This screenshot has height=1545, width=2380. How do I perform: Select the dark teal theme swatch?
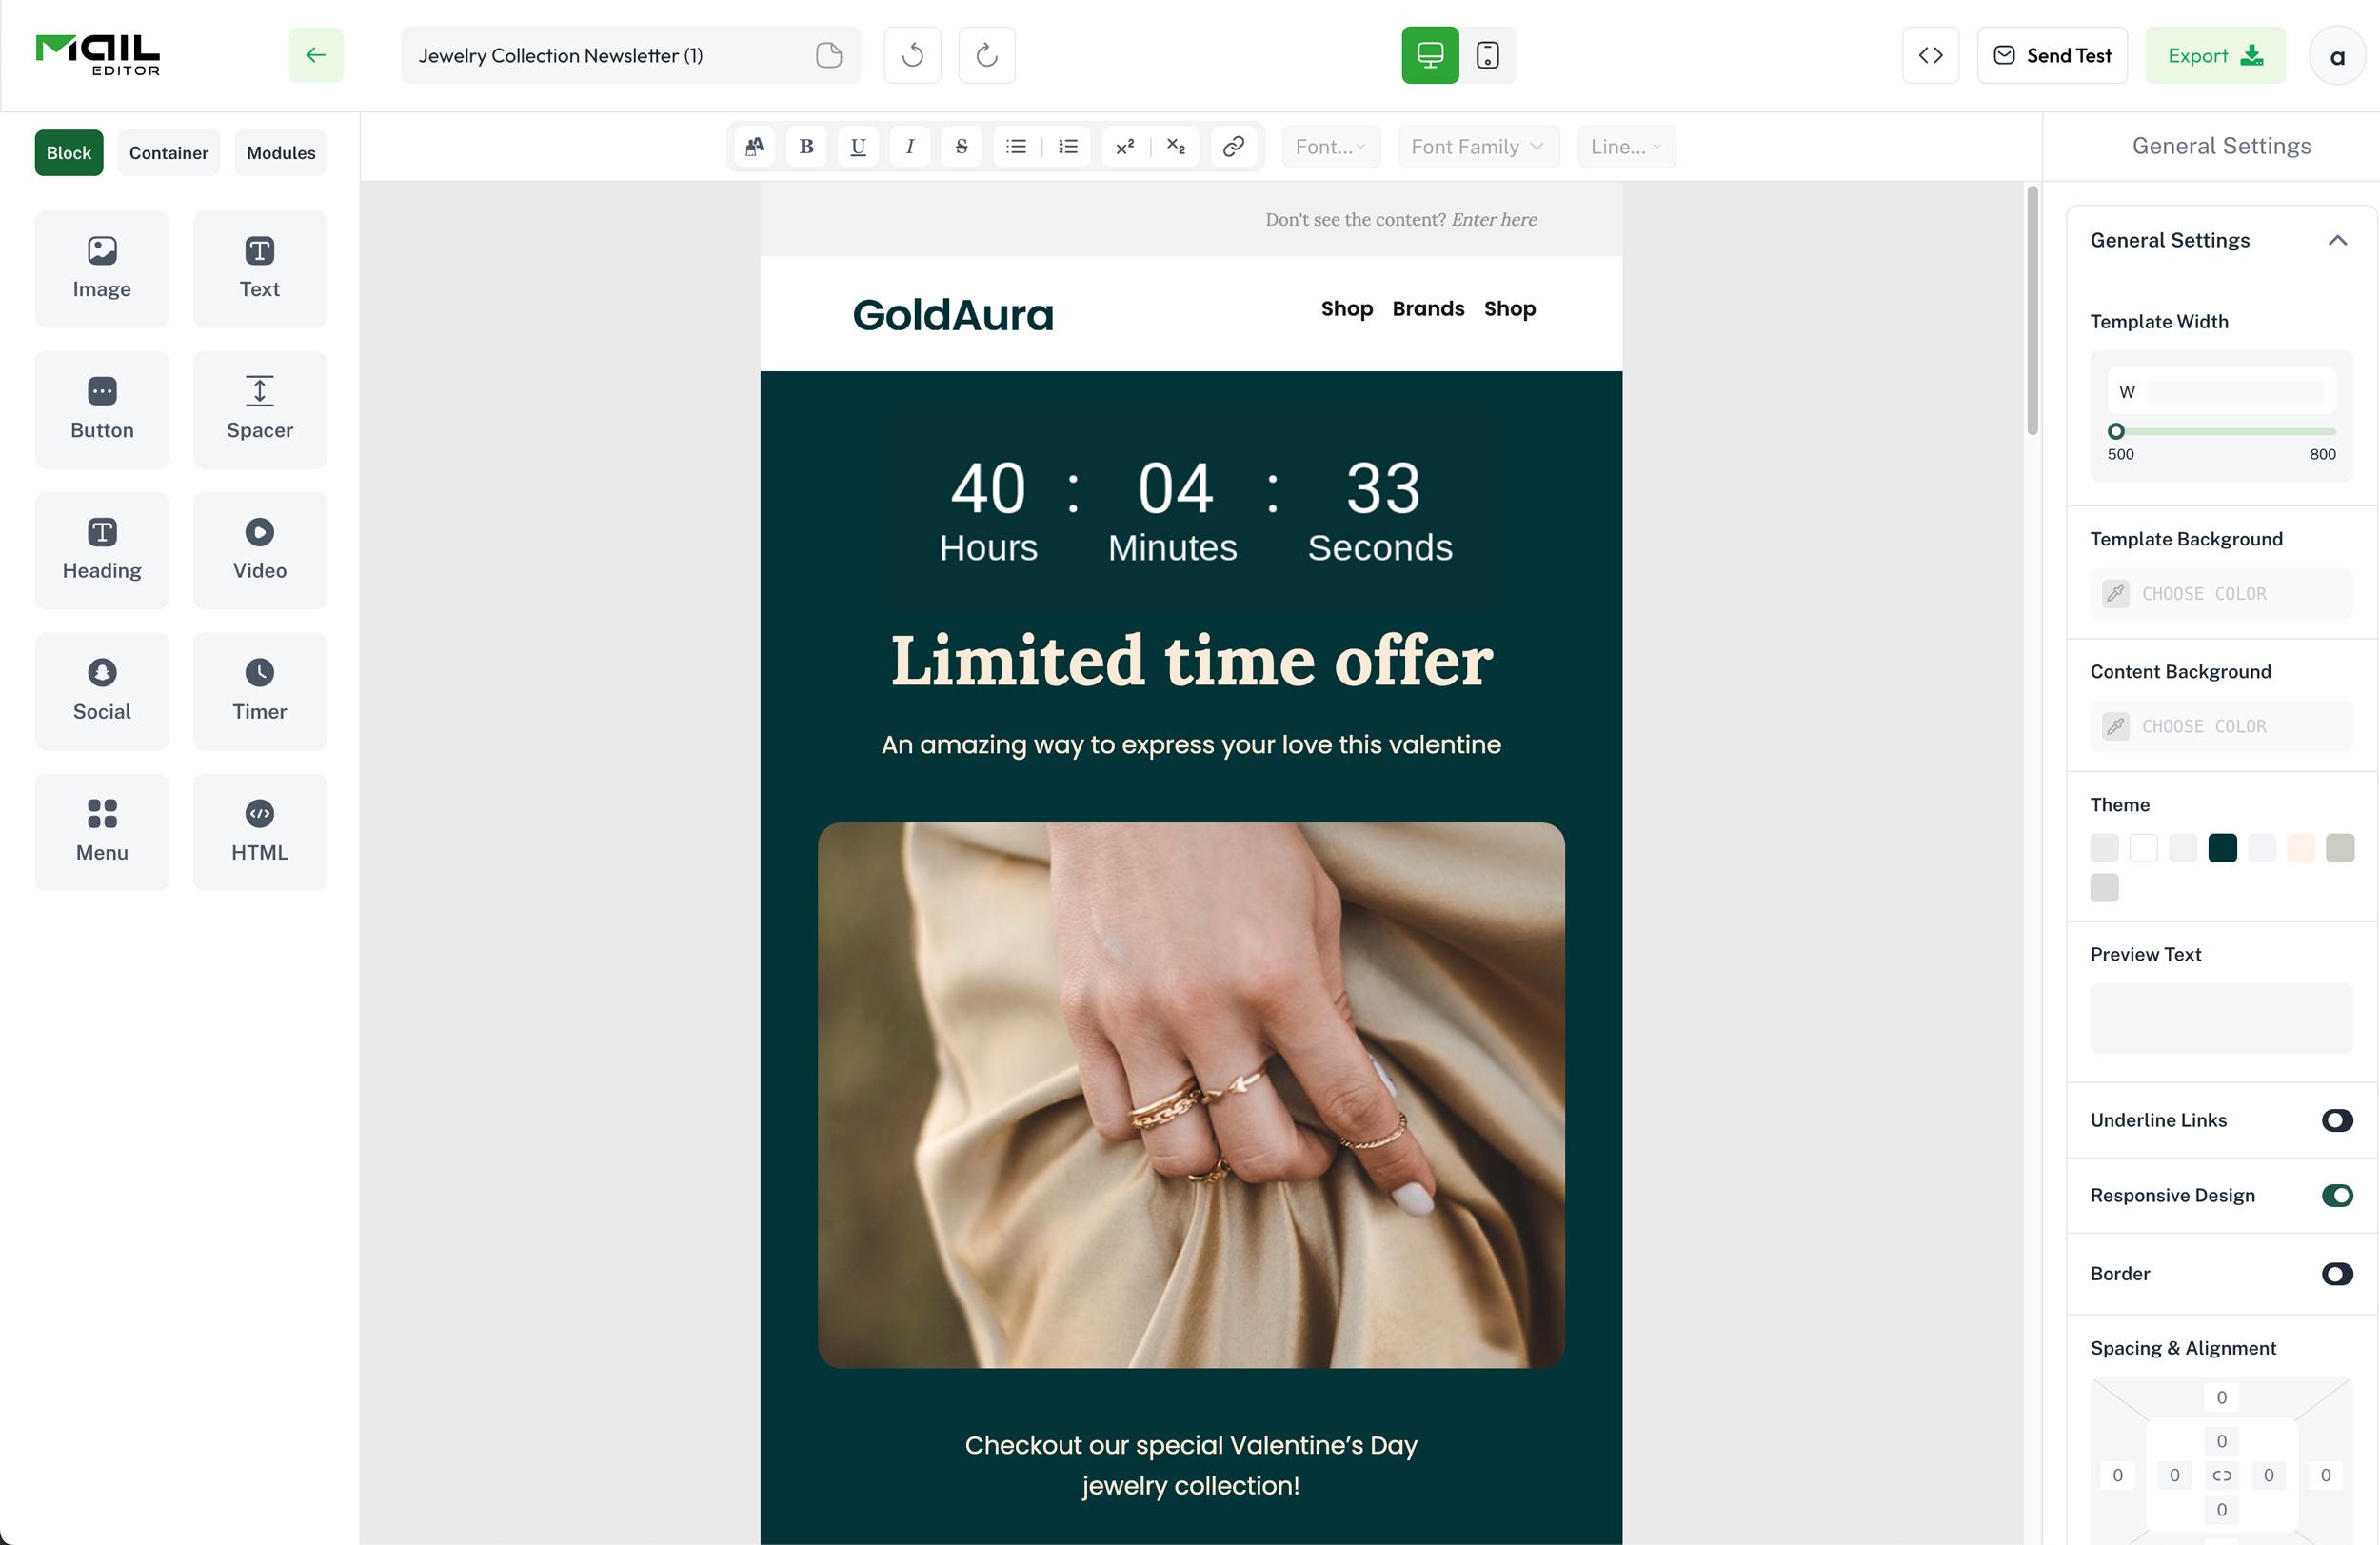(x=2222, y=848)
